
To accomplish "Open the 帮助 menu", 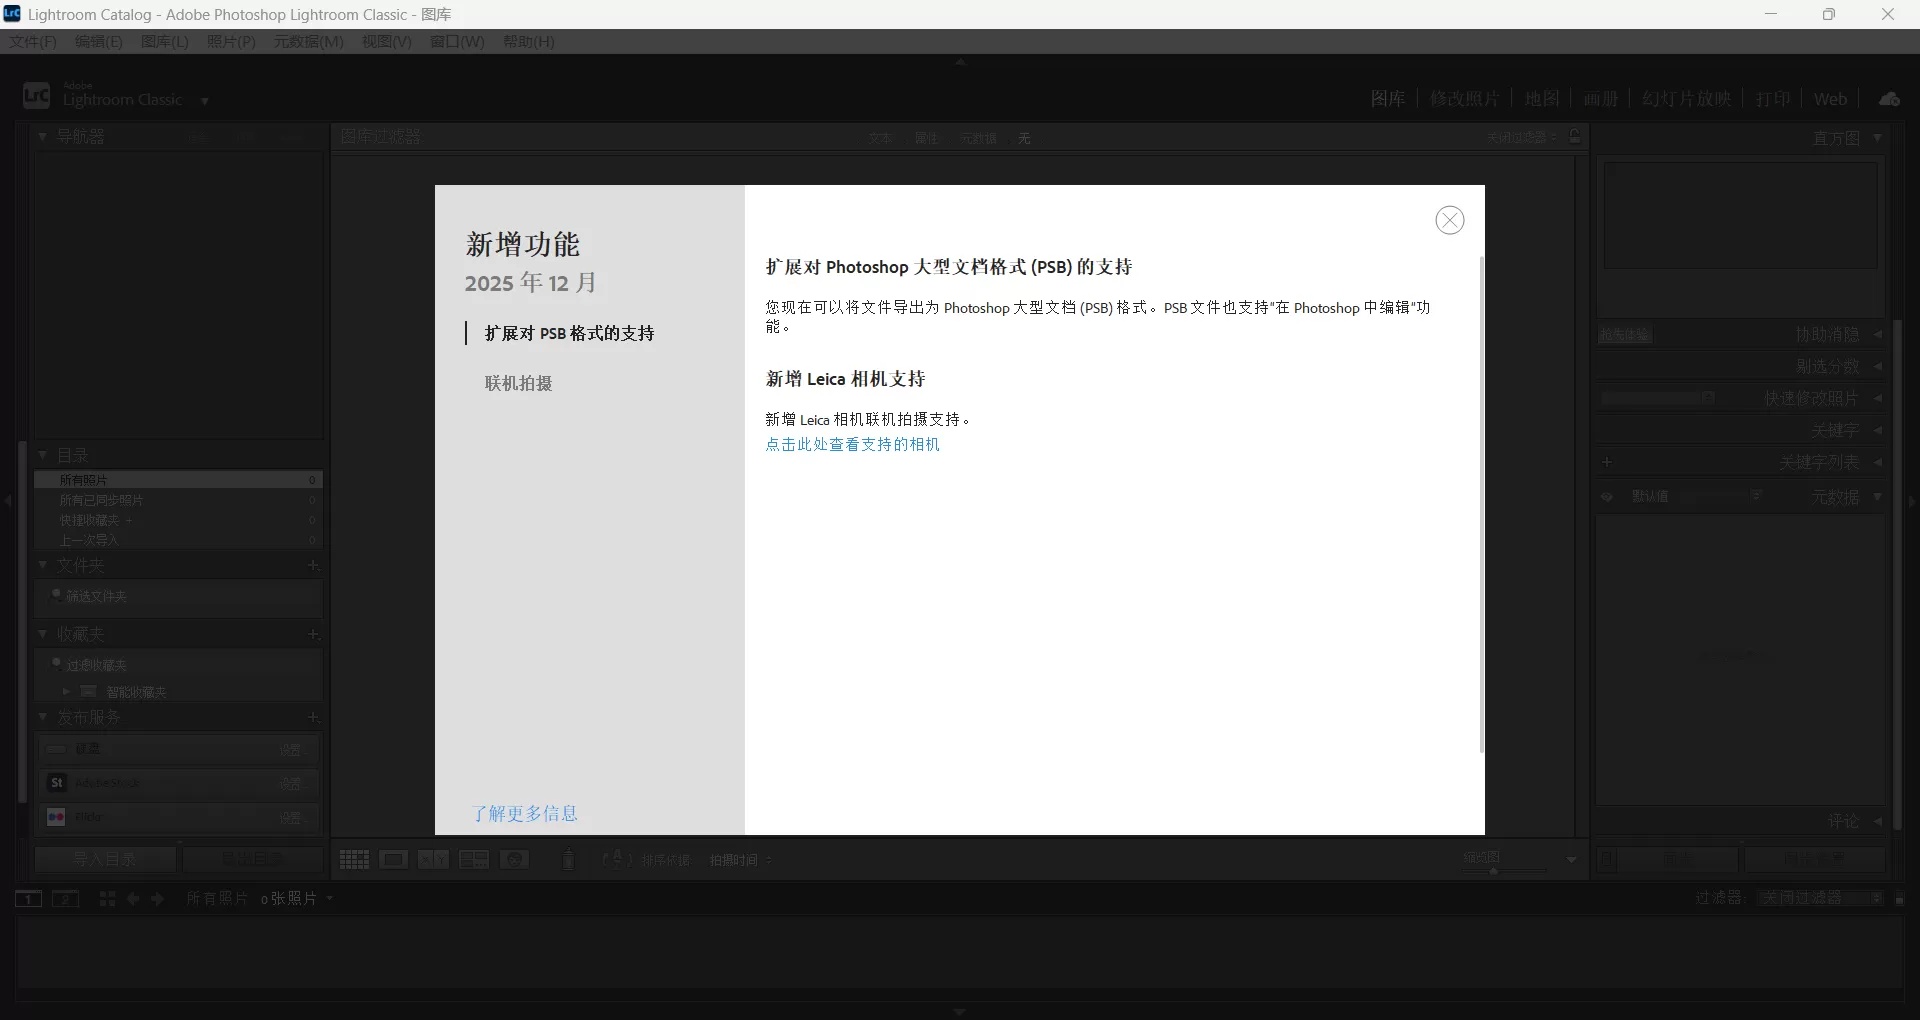I will pyautogui.click(x=528, y=41).
